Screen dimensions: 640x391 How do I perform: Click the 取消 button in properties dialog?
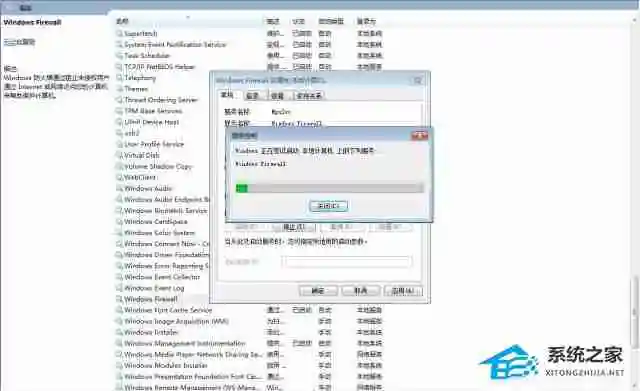click(361, 291)
